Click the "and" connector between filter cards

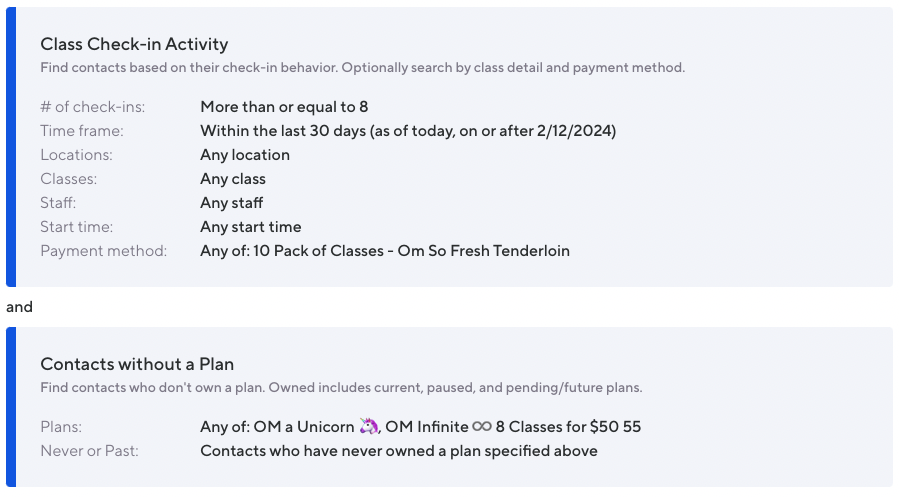pos(19,307)
